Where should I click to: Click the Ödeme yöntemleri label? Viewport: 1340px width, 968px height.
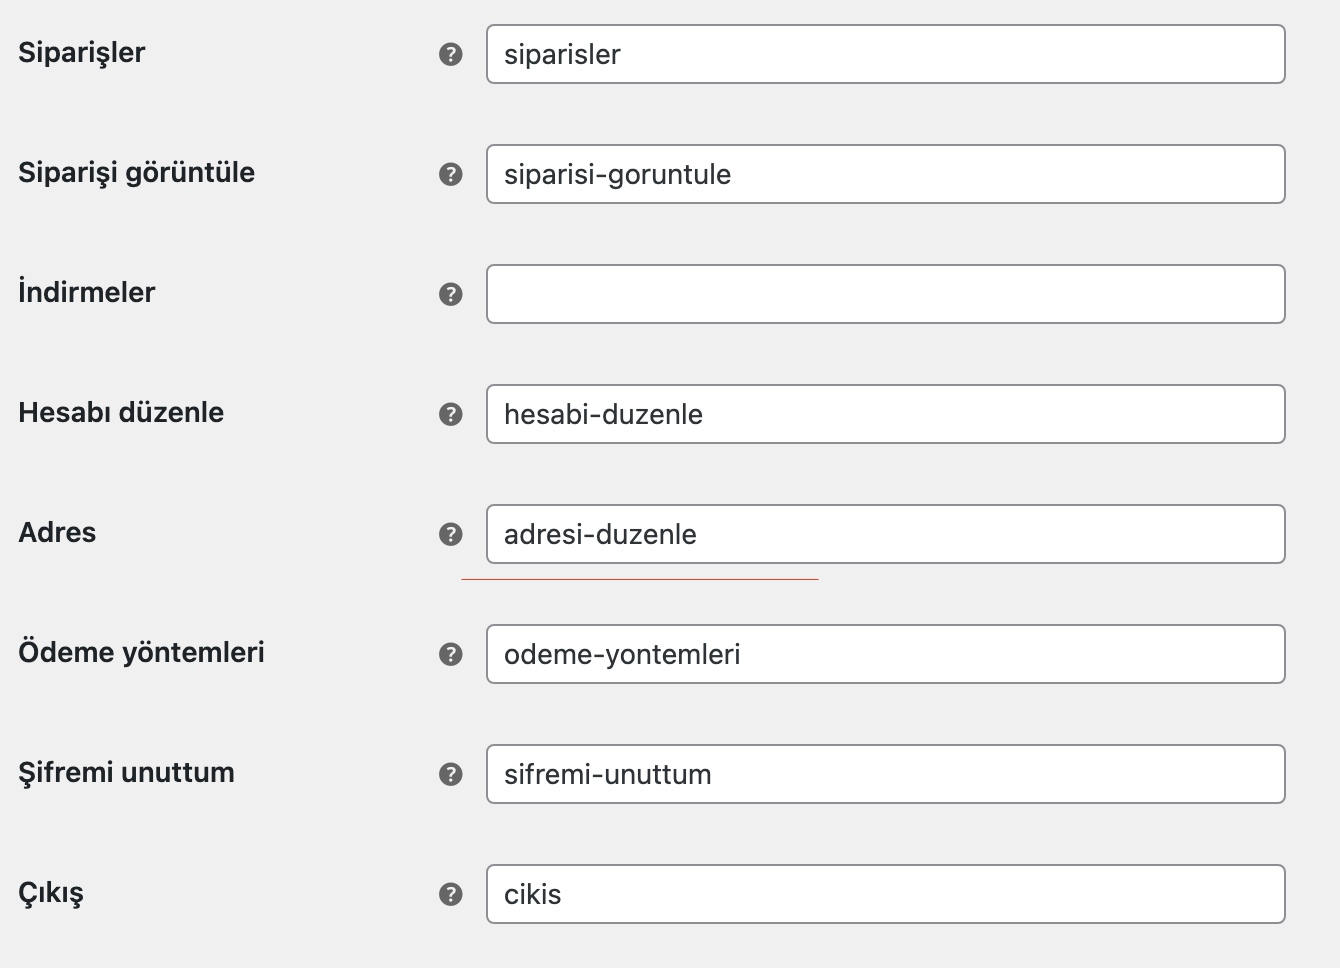click(x=141, y=652)
